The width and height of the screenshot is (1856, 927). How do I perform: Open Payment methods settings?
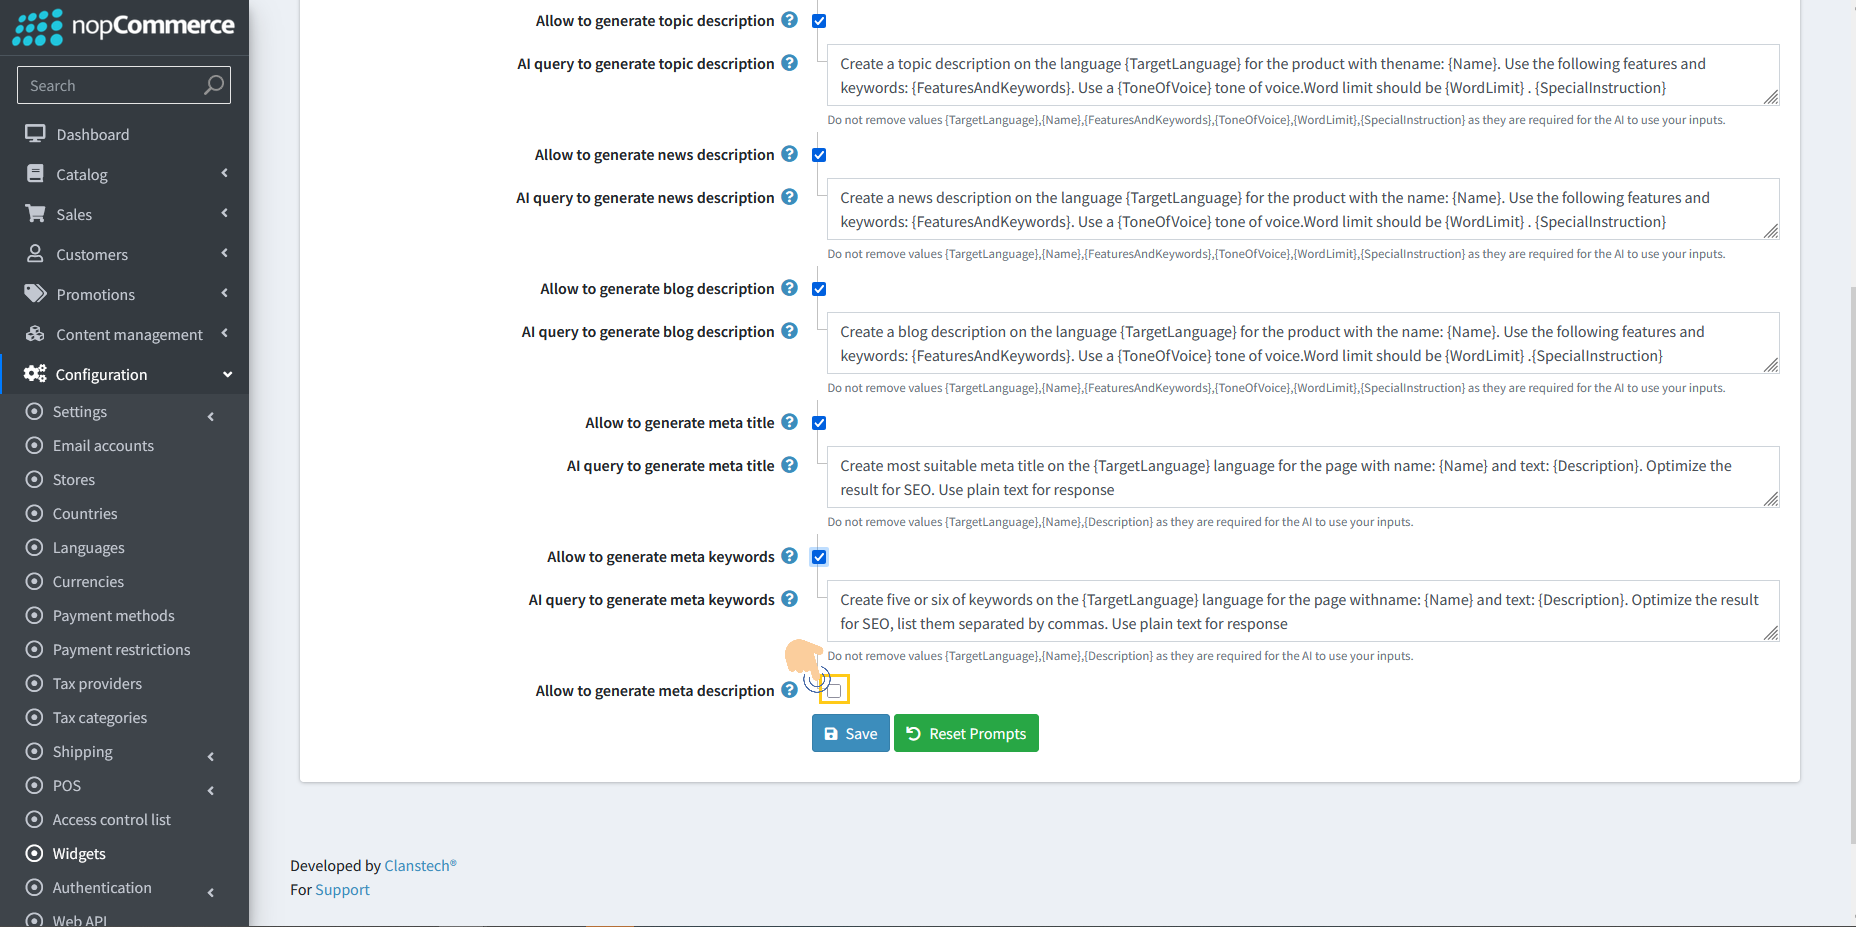point(113,615)
